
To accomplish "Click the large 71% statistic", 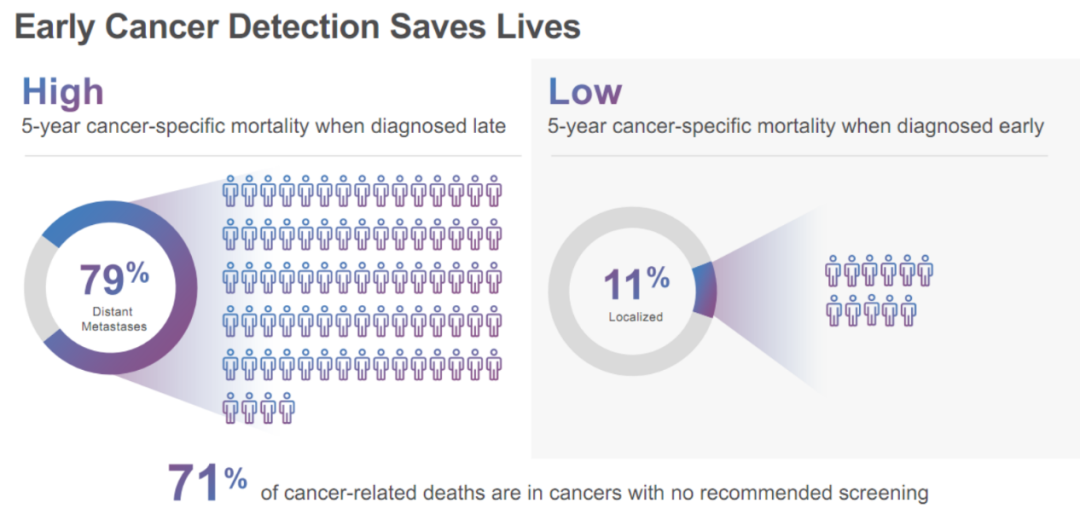I will click(x=207, y=483).
